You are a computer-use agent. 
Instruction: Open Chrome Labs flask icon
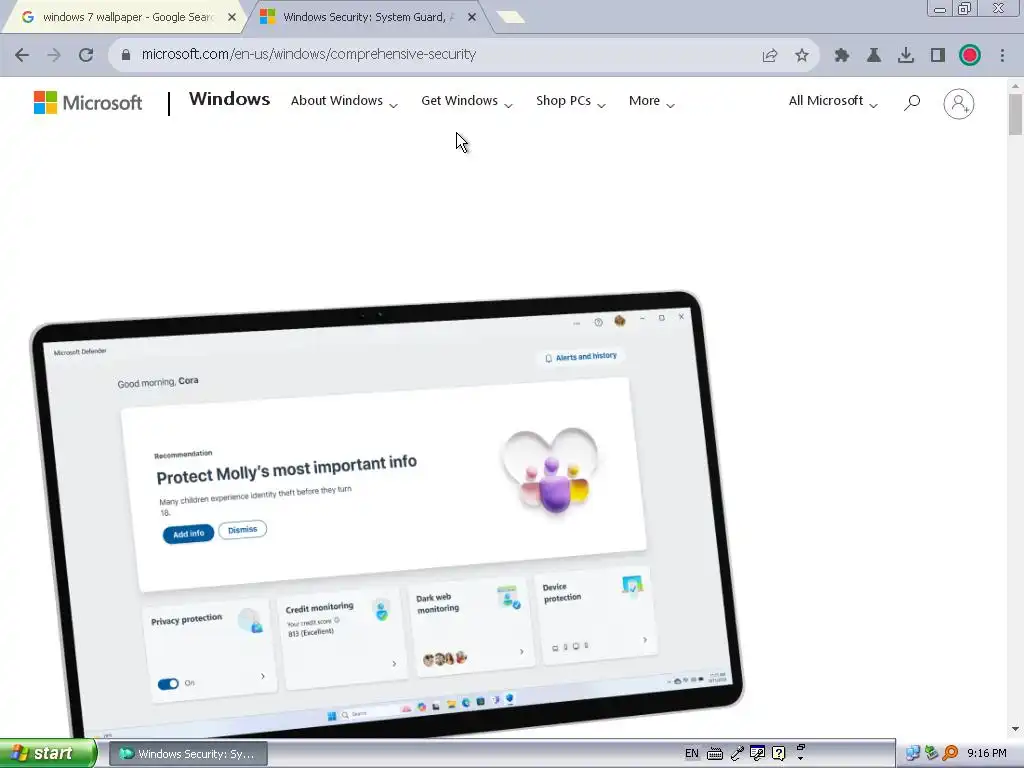(x=874, y=56)
